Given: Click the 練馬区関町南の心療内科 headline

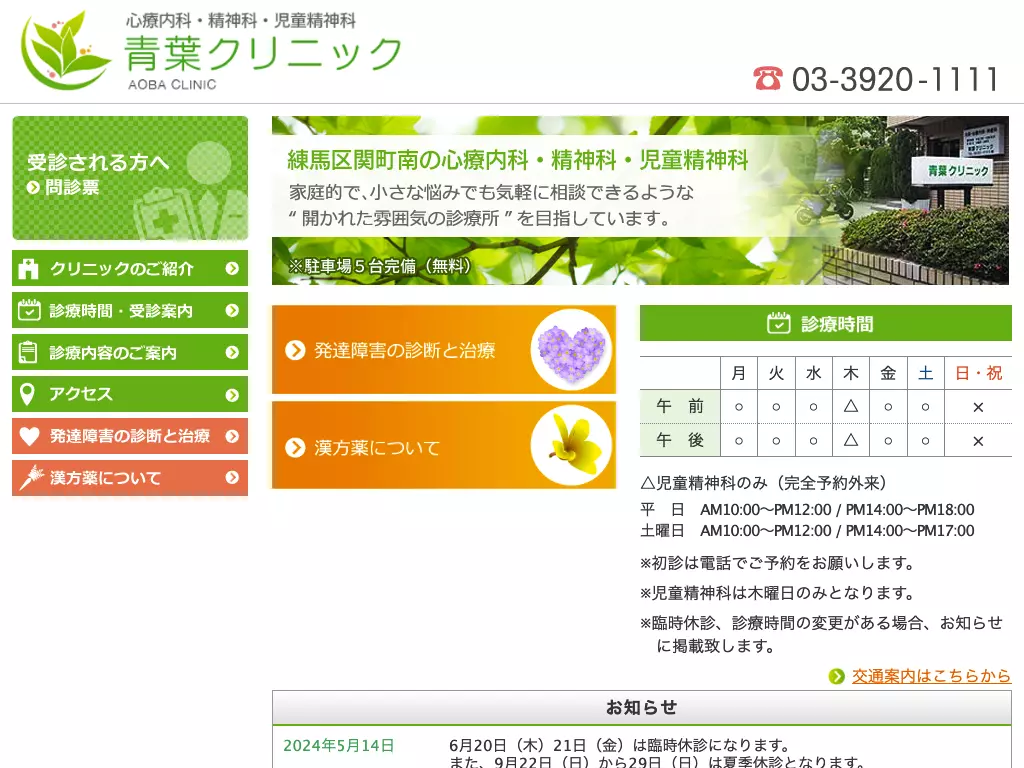Looking at the screenshot, I should (x=518, y=160).
